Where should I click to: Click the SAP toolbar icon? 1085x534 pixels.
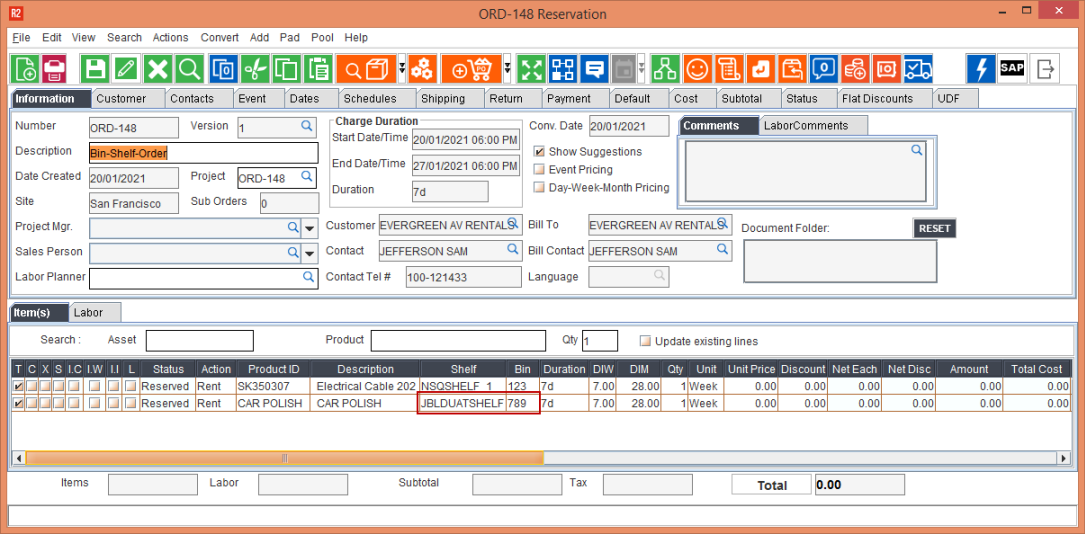tap(1012, 69)
